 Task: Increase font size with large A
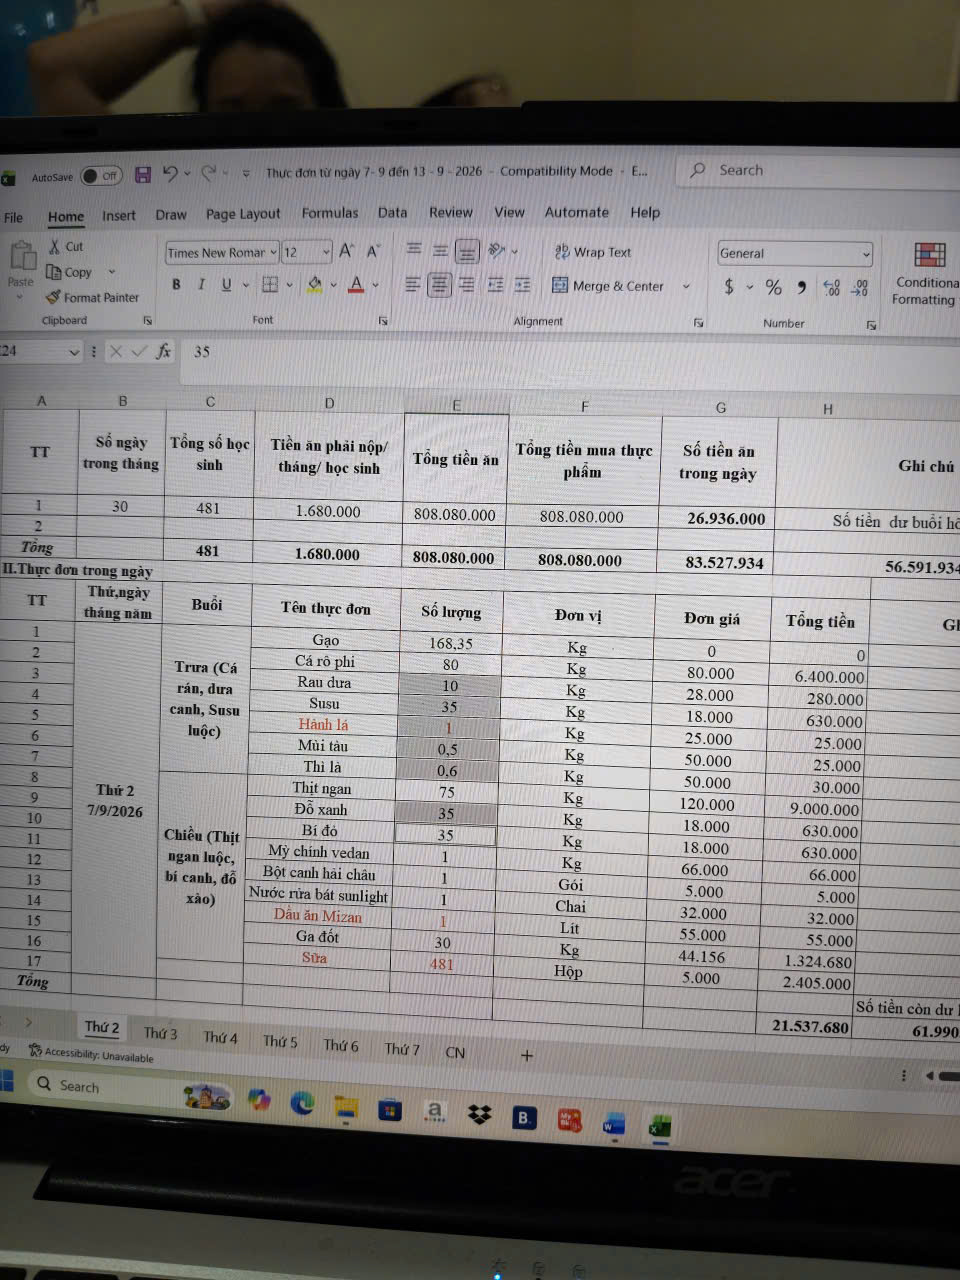pyautogui.click(x=346, y=251)
